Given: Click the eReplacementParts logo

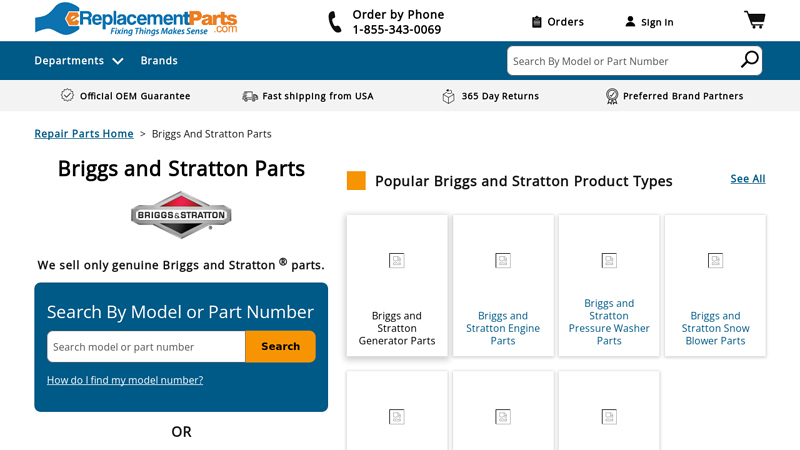Looking at the screenshot, I should click(136, 19).
